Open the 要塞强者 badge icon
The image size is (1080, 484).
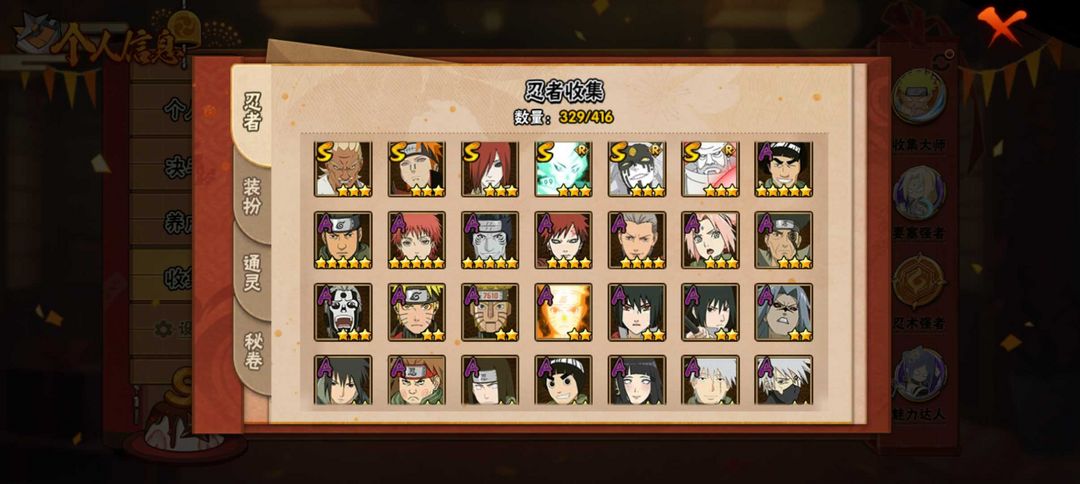click(919, 193)
